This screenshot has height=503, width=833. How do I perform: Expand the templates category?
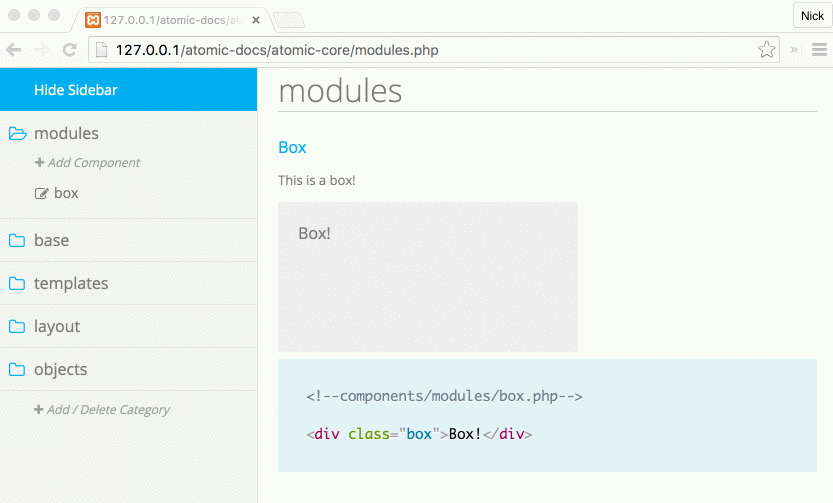(x=71, y=284)
